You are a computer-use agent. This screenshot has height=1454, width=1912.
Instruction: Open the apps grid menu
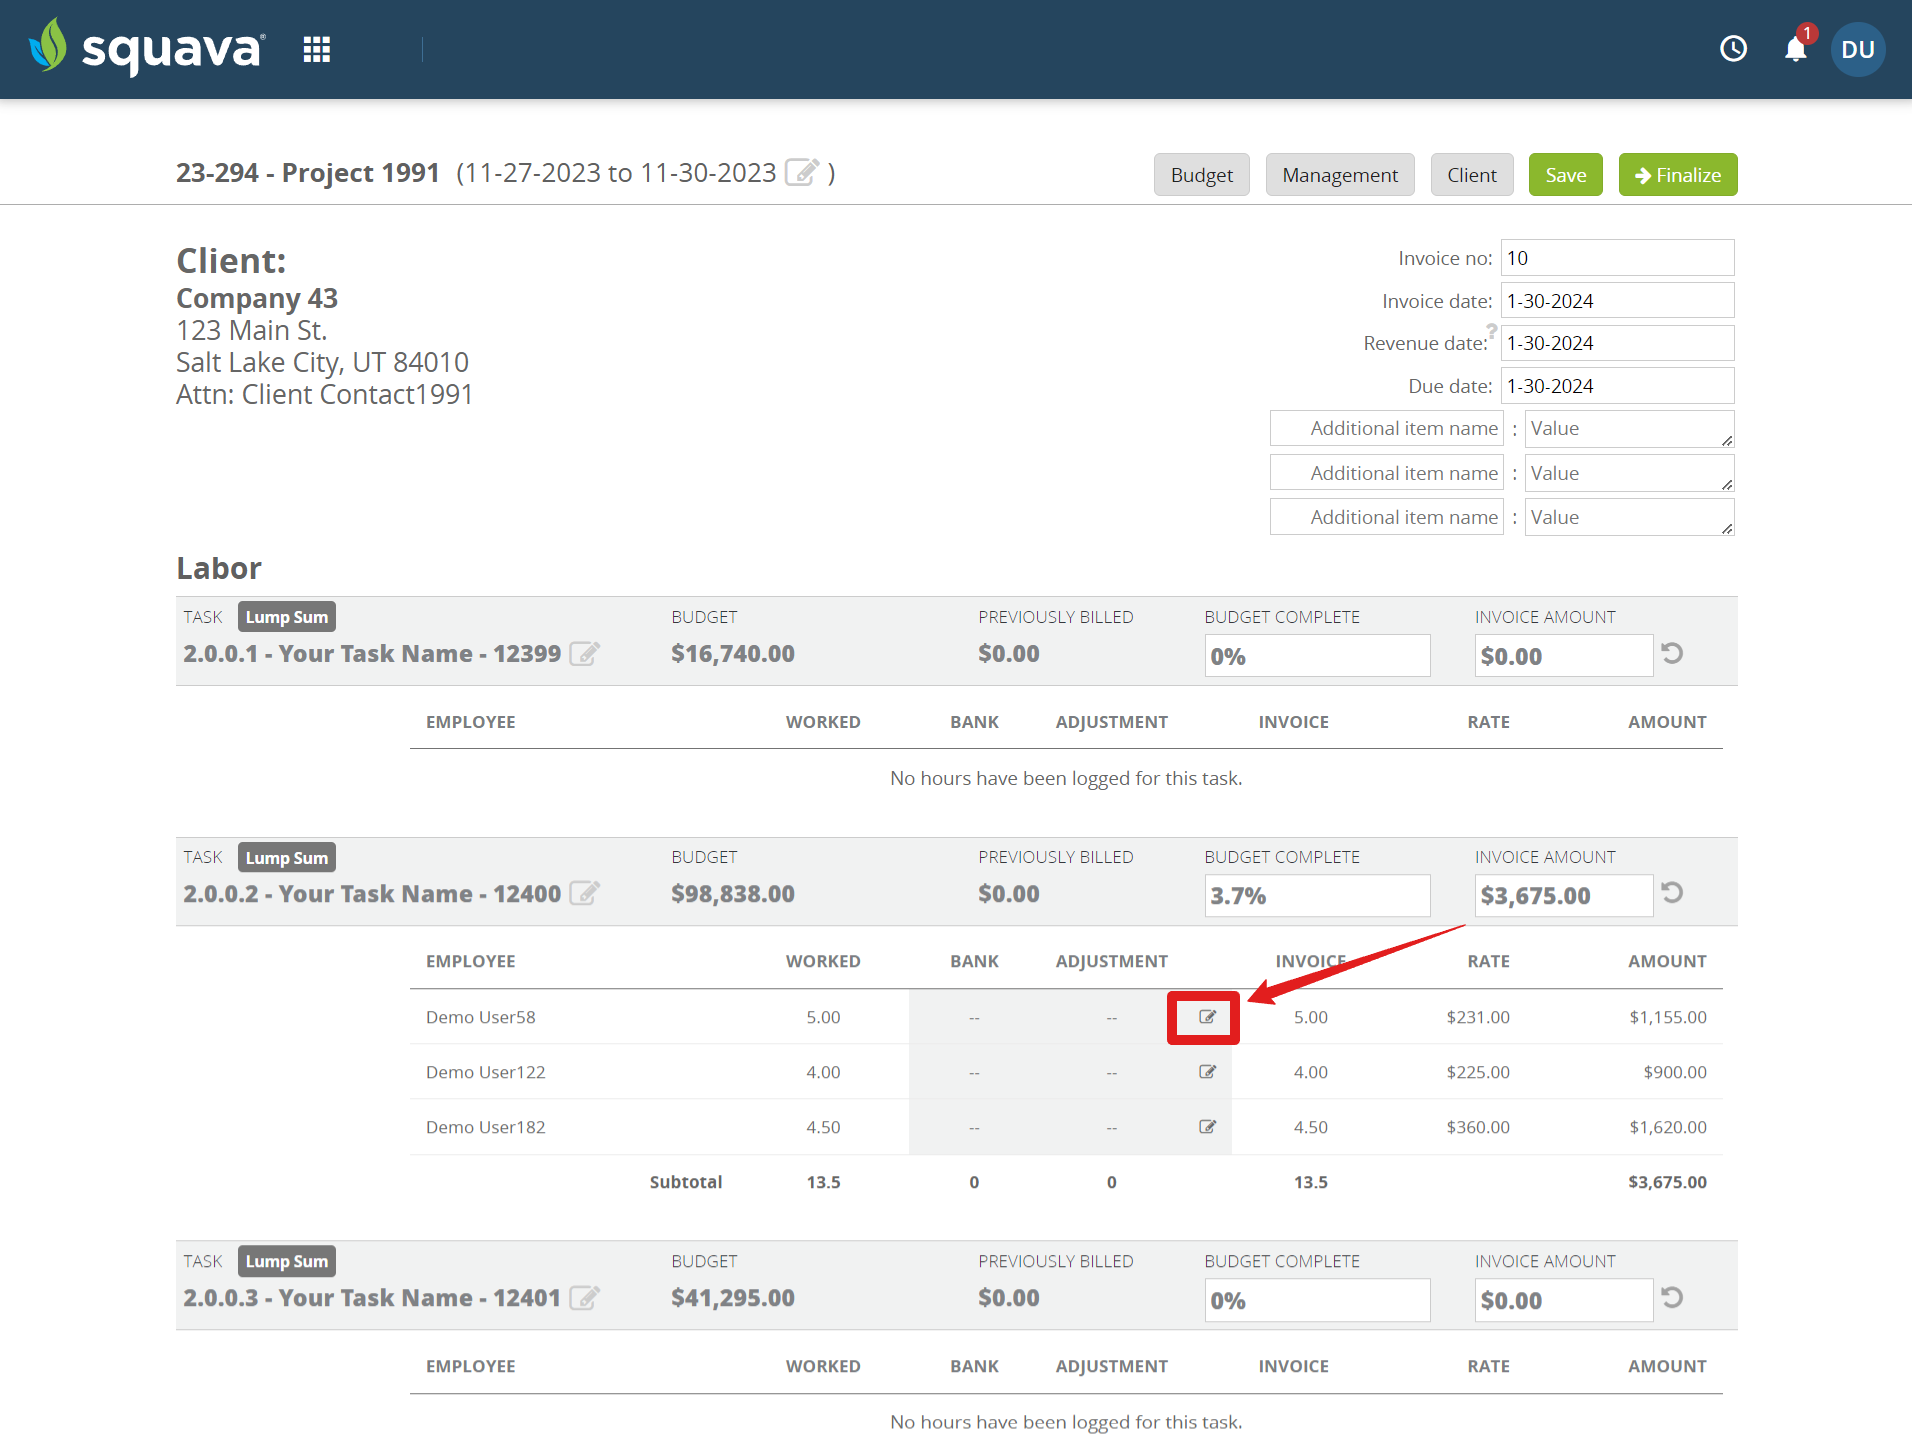[x=317, y=49]
